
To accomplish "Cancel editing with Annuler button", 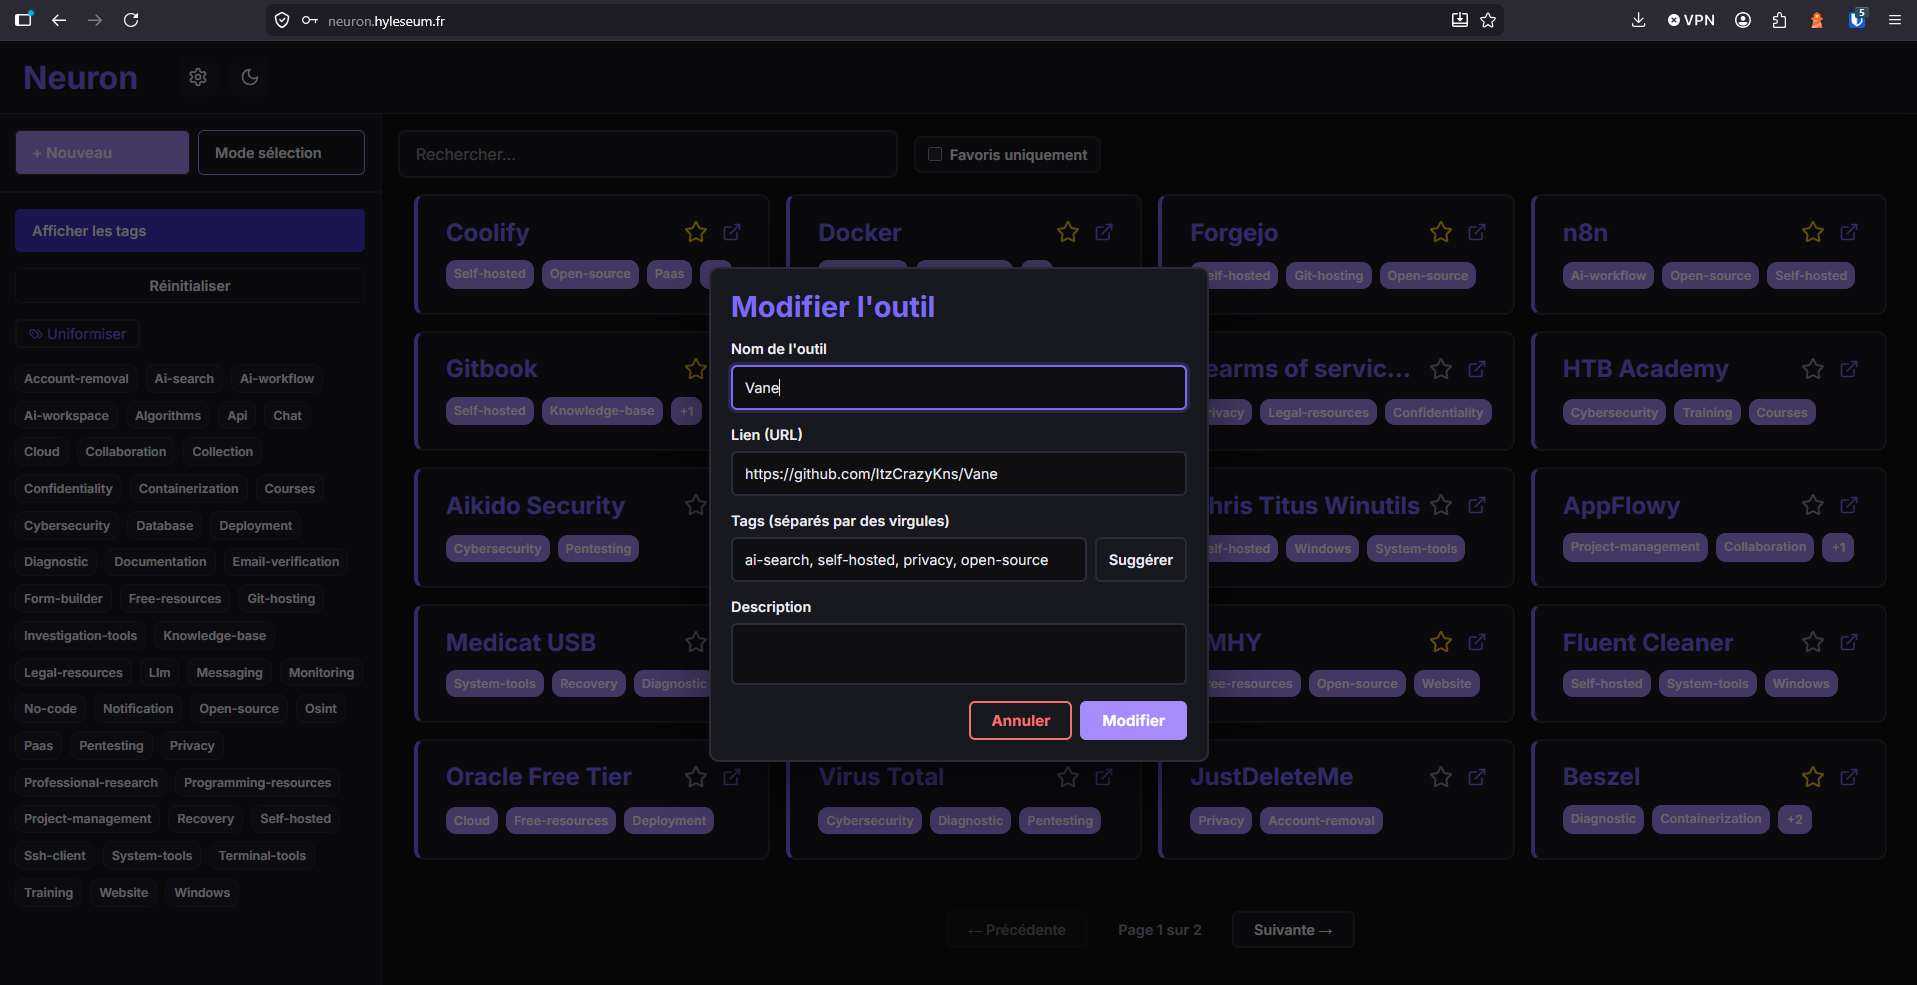I will point(1020,720).
